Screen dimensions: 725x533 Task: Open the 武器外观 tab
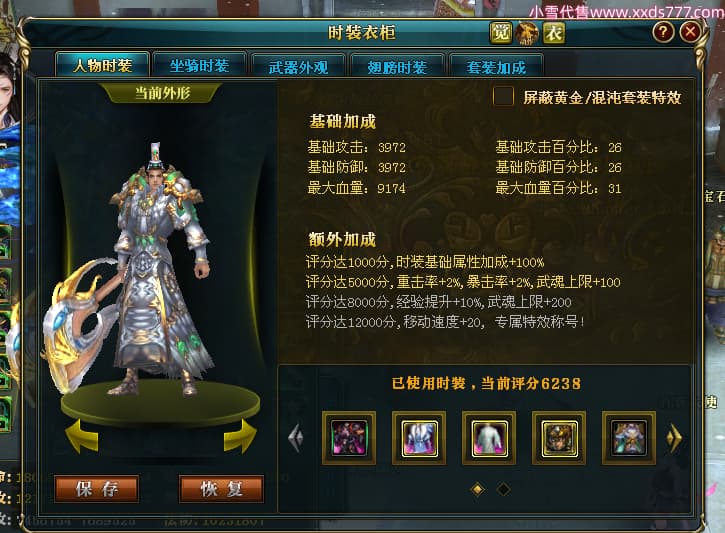[x=298, y=67]
